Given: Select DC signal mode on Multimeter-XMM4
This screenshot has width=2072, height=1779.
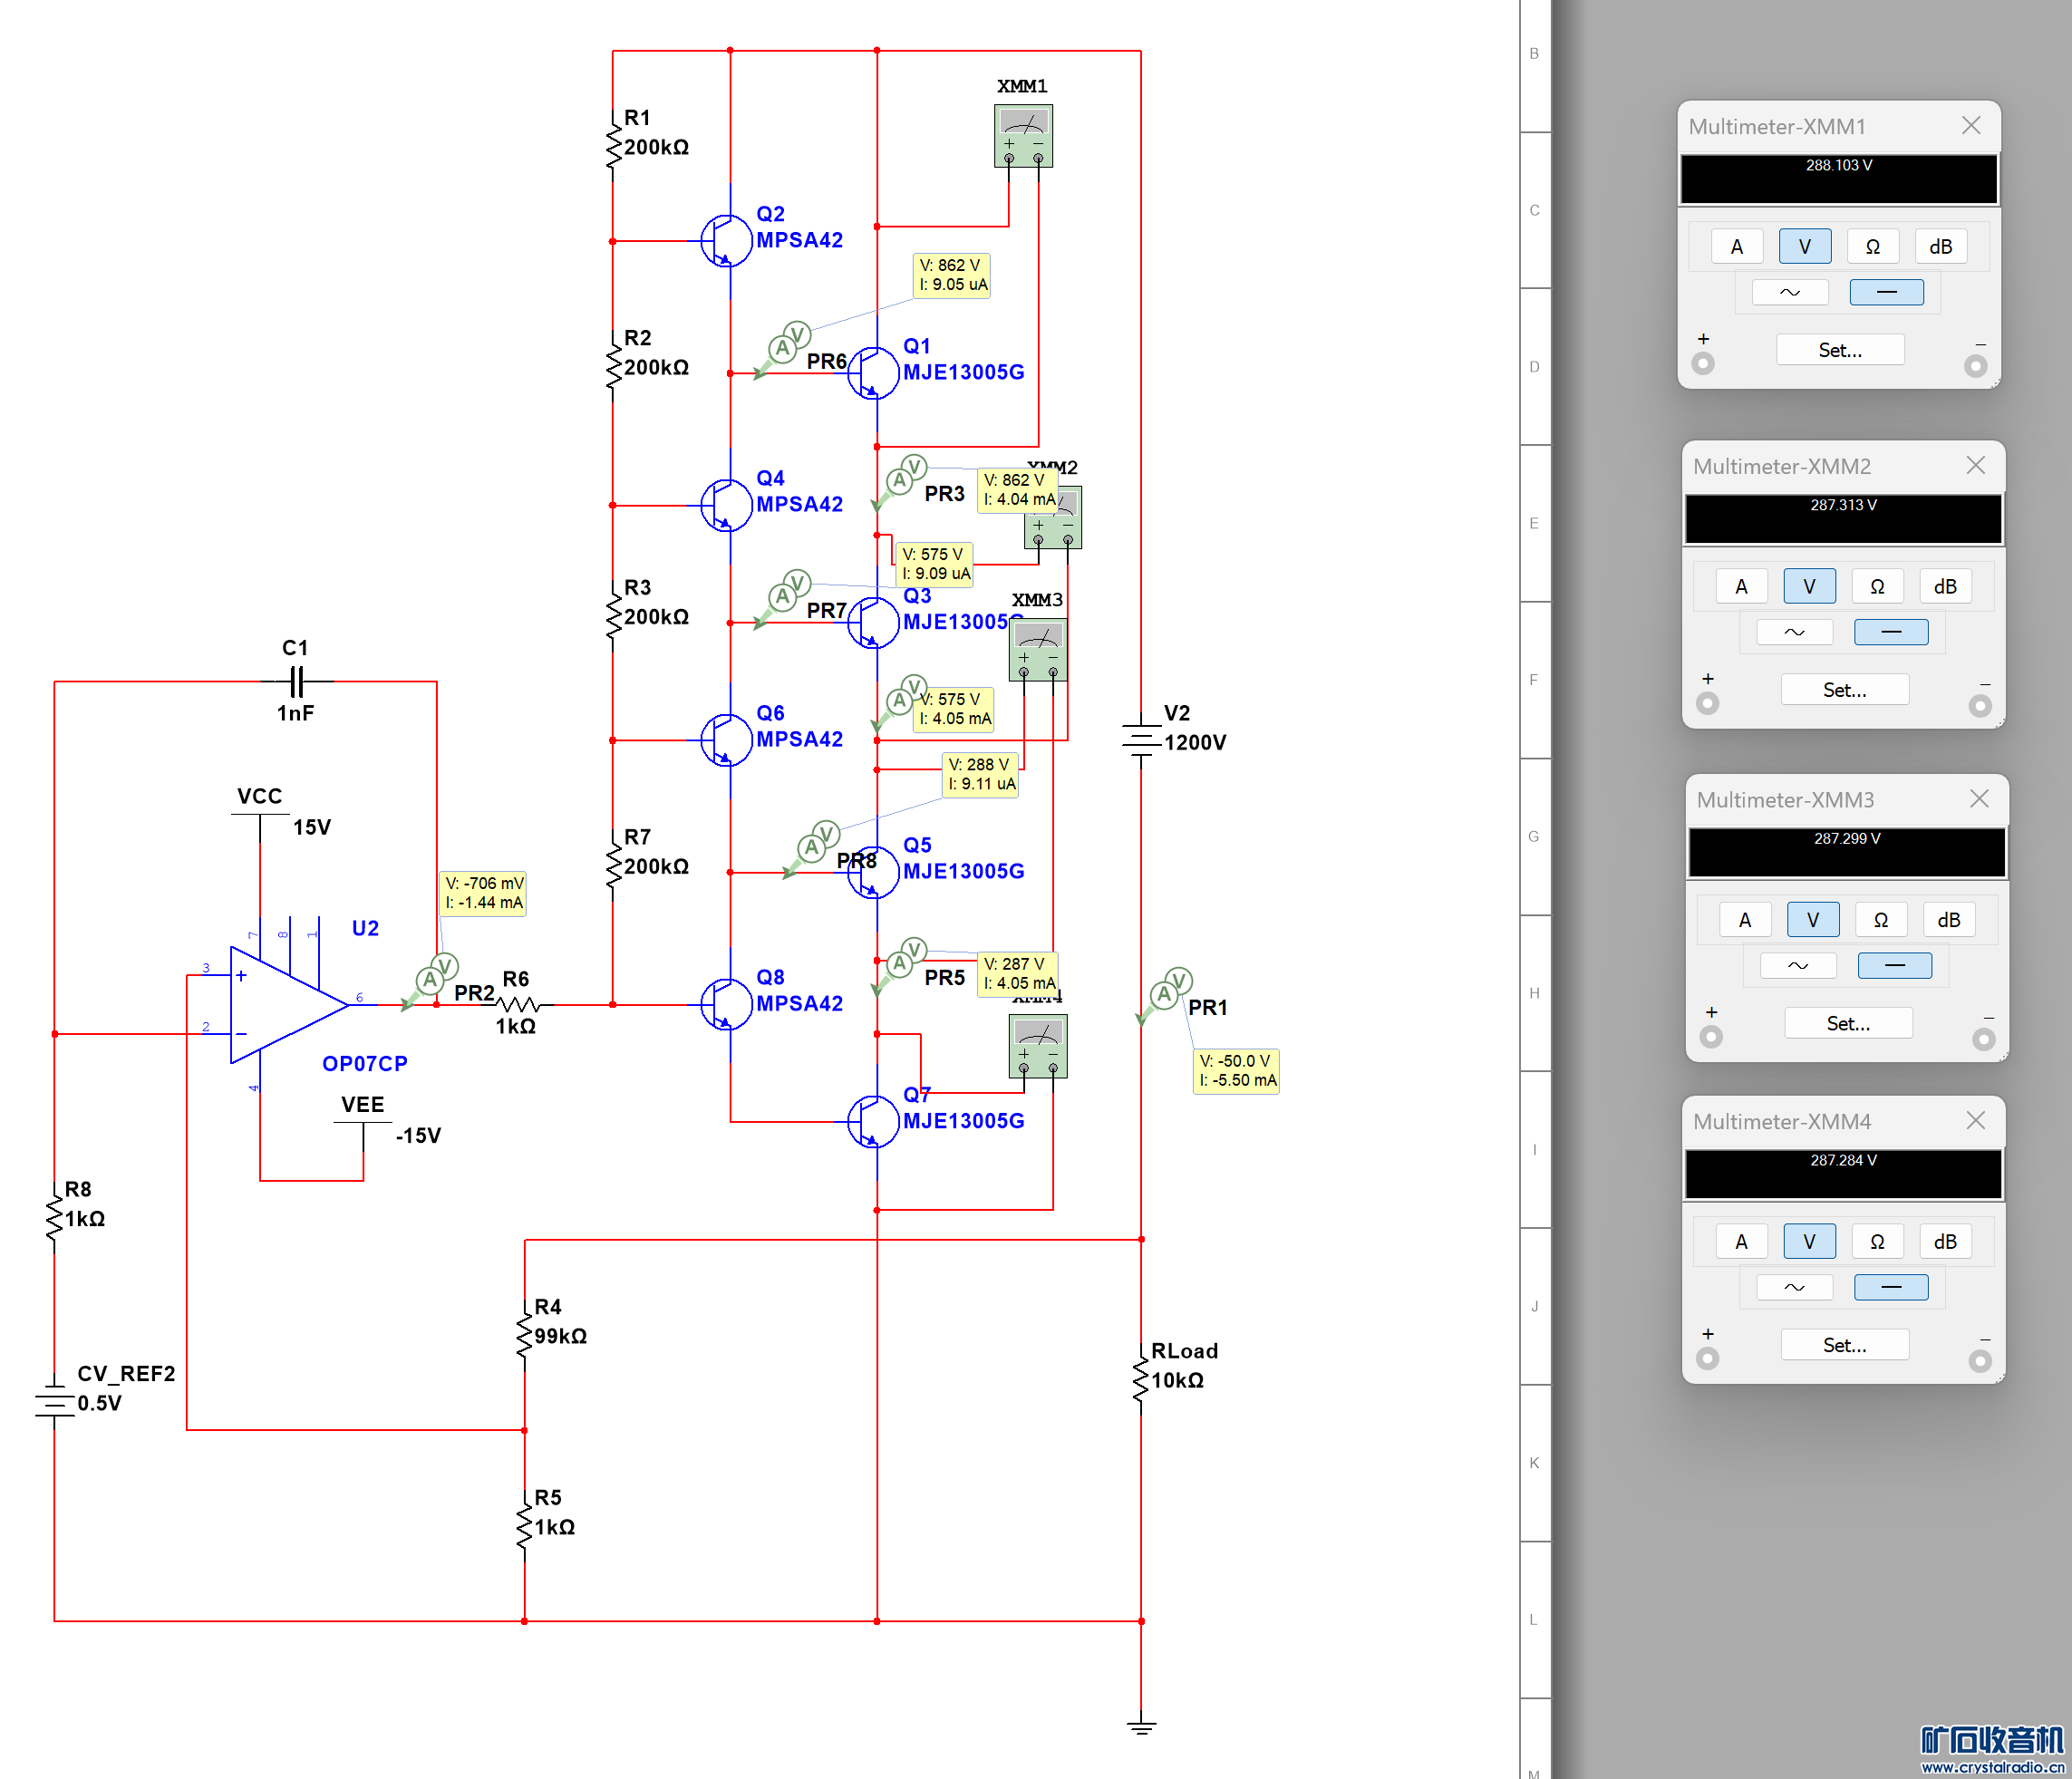Looking at the screenshot, I should pyautogui.click(x=1890, y=1287).
